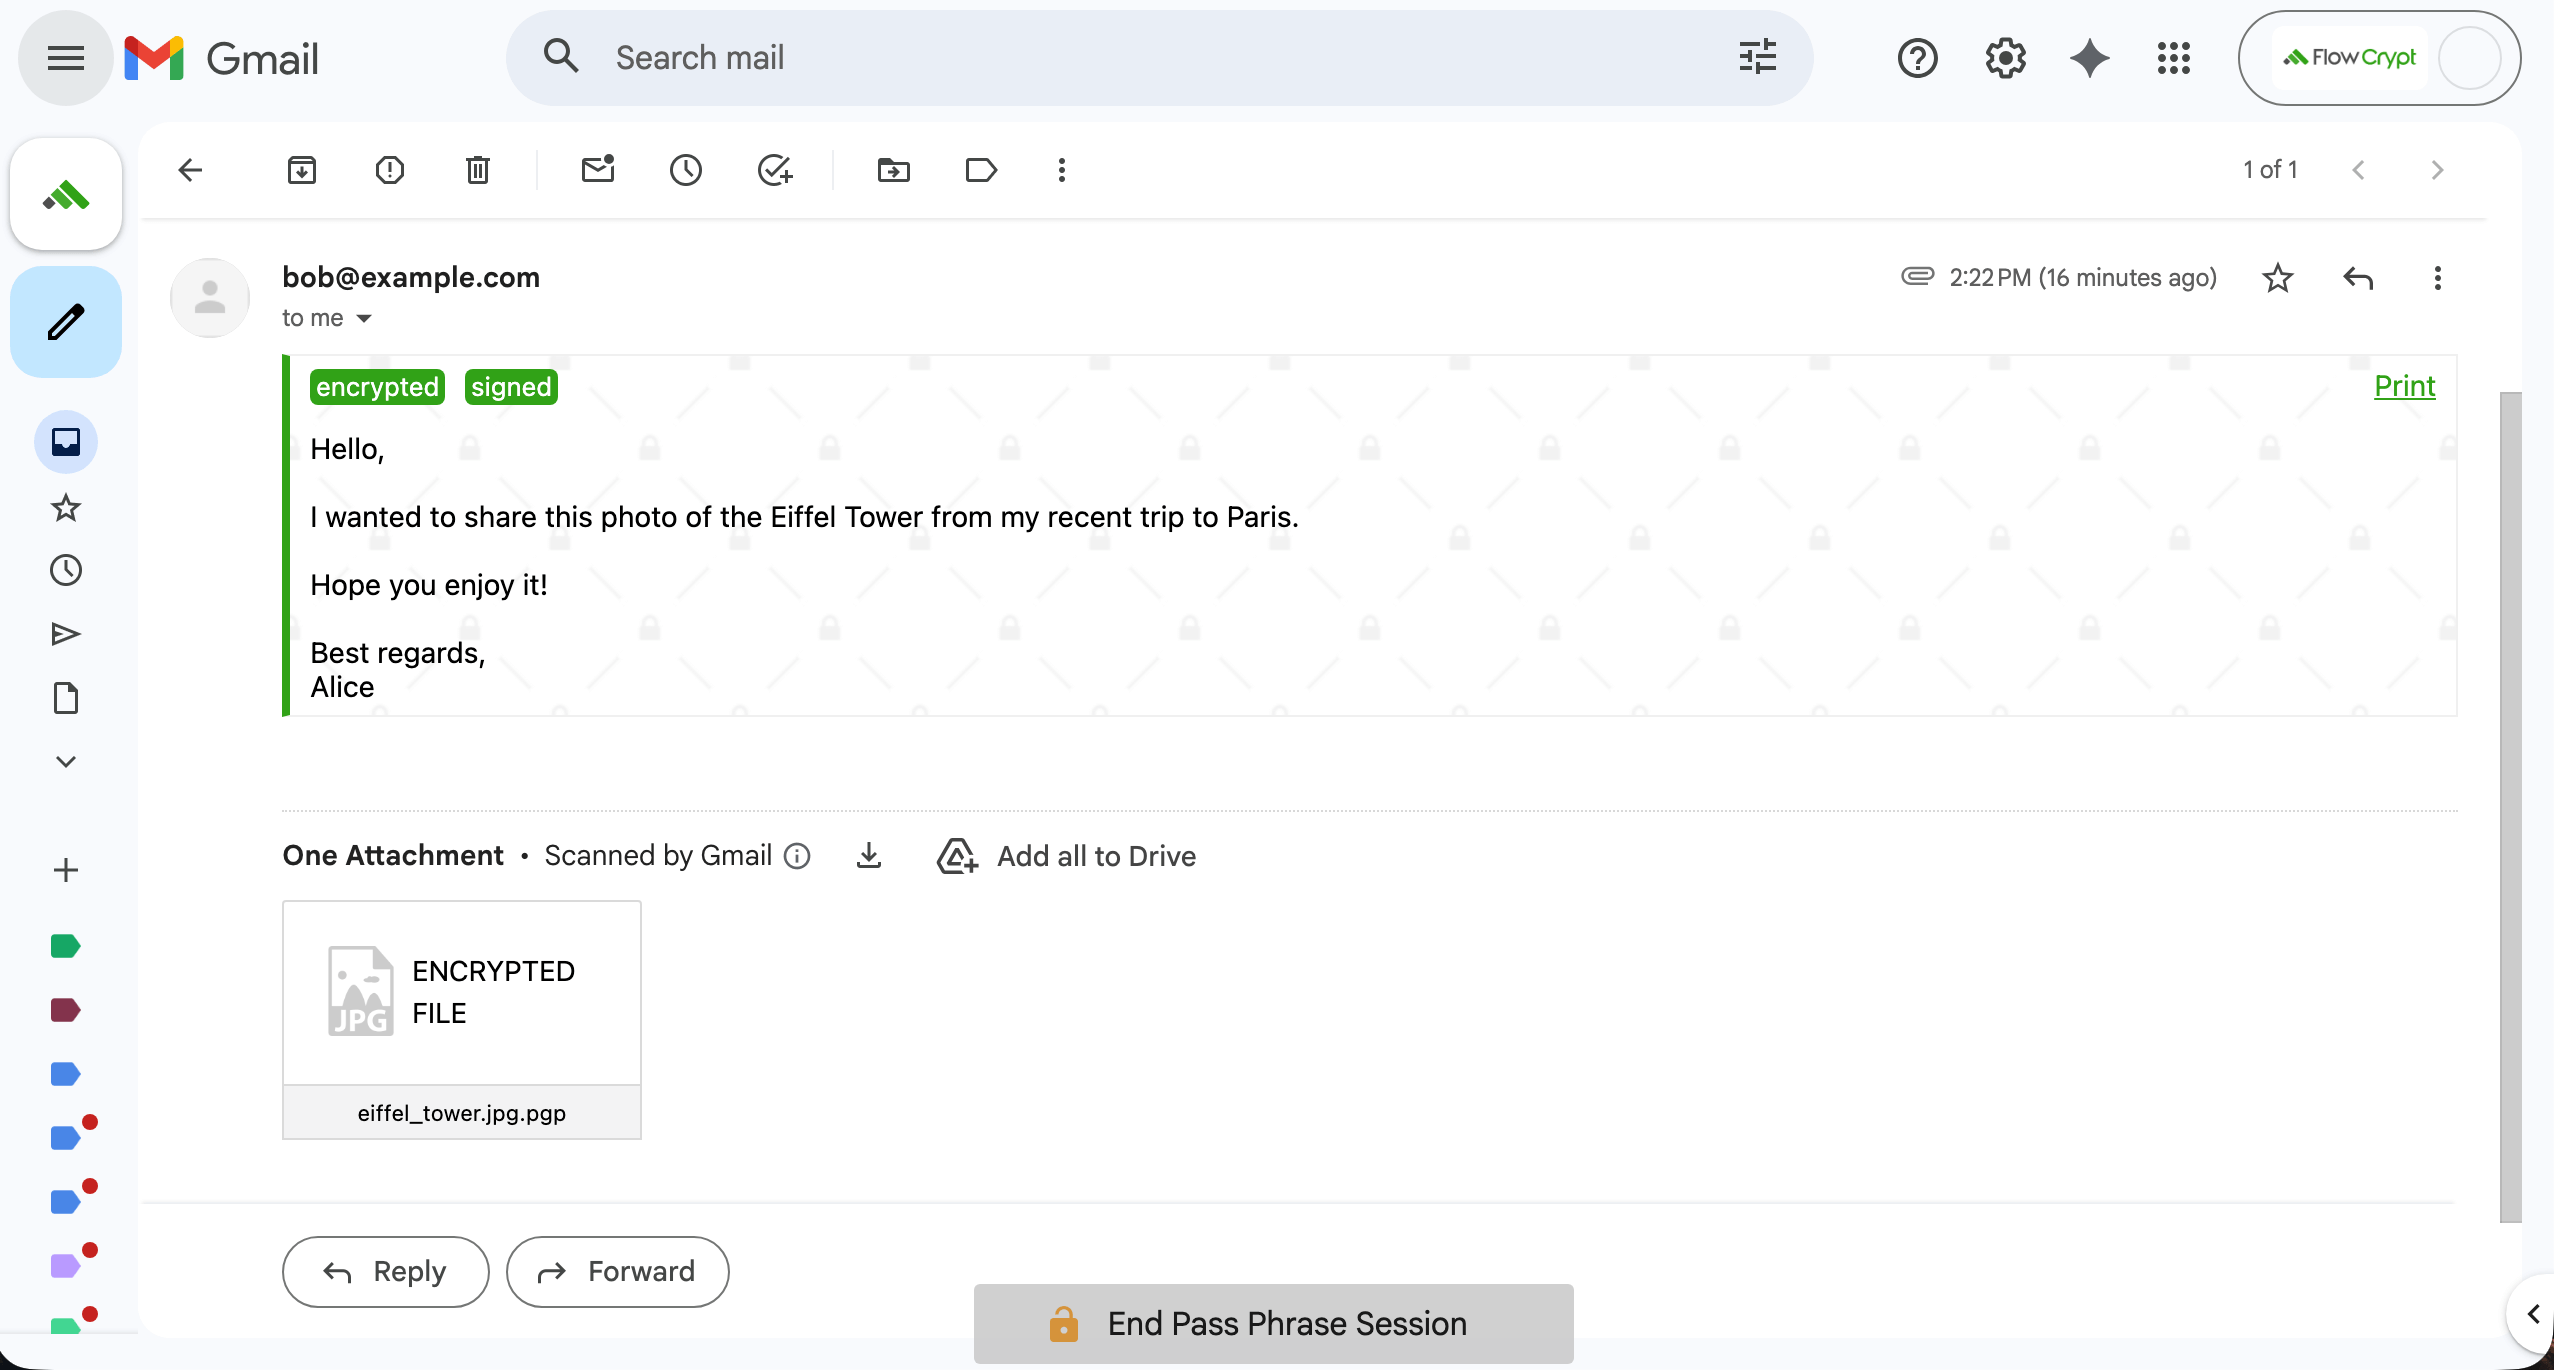Delete the email with the trash icon
The image size is (2554, 1370).
pyautogui.click(x=477, y=170)
